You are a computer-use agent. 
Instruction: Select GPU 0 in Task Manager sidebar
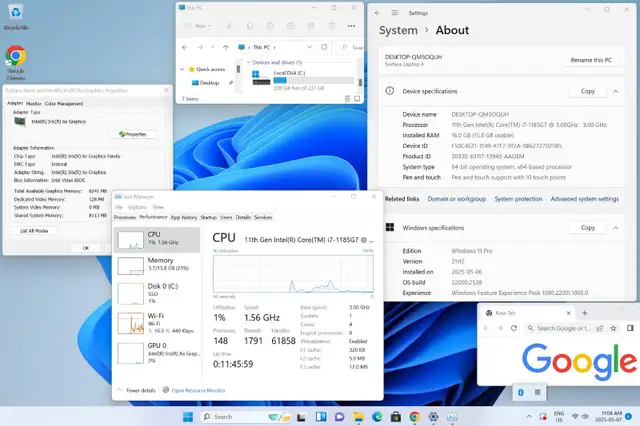click(158, 353)
